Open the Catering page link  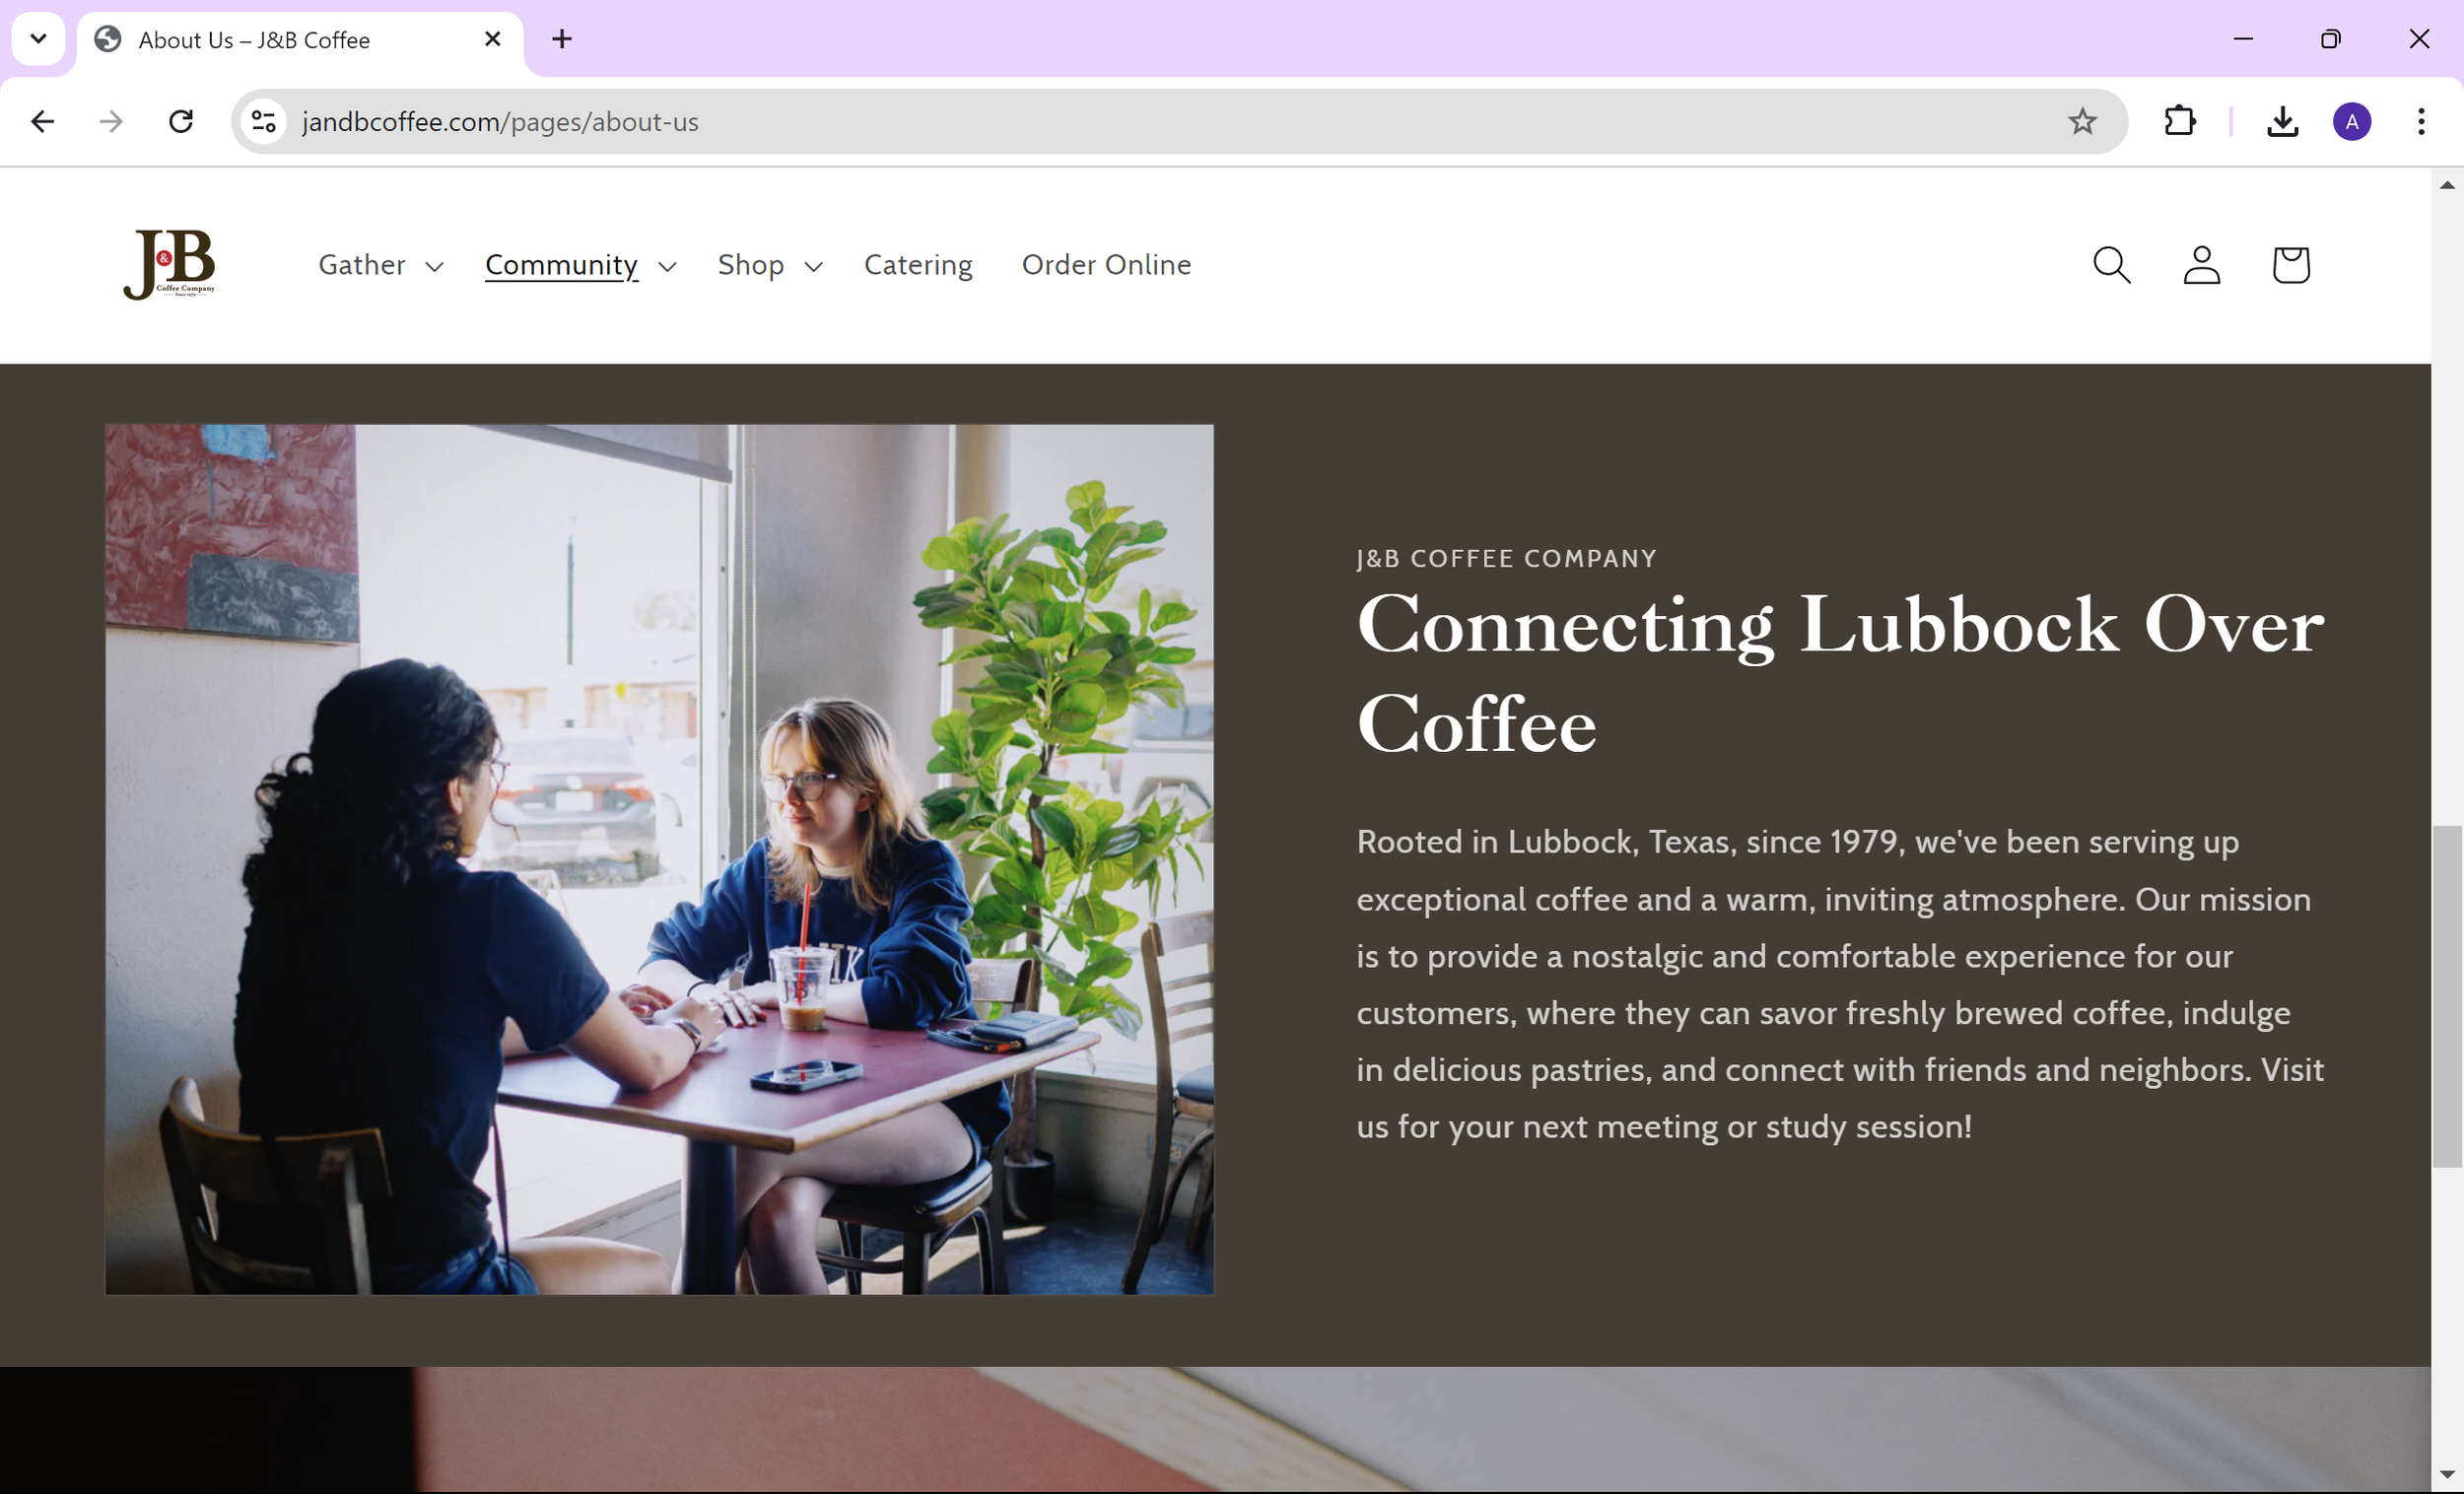coord(918,265)
